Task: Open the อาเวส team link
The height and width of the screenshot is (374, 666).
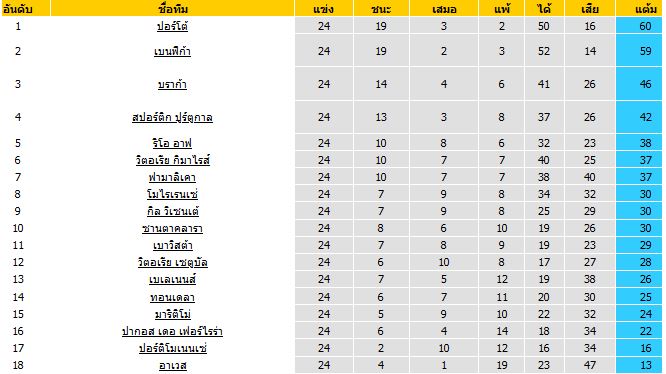Action: tap(172, 365)
